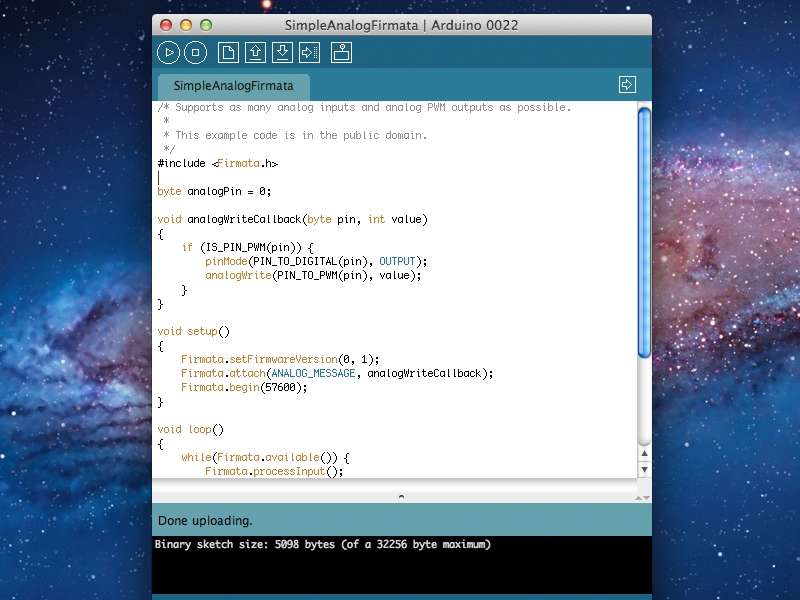Click the comment line 'Supports as many analog inputs'

coord(364,107)
